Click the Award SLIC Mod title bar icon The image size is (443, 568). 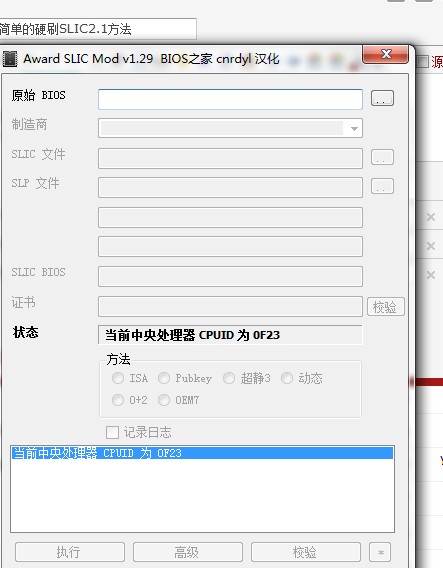click(x=10, y=59)
